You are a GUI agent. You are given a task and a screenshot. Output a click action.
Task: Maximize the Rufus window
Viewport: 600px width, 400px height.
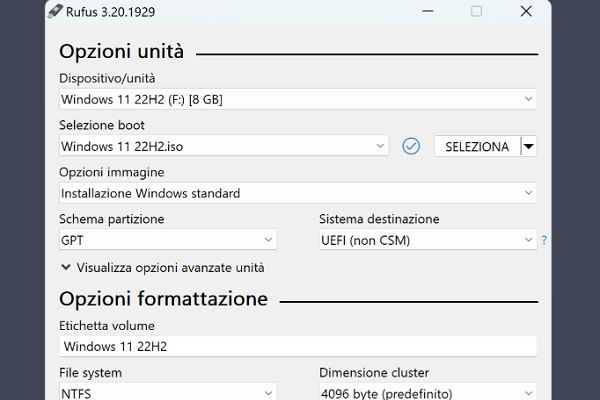pos(476,12)
